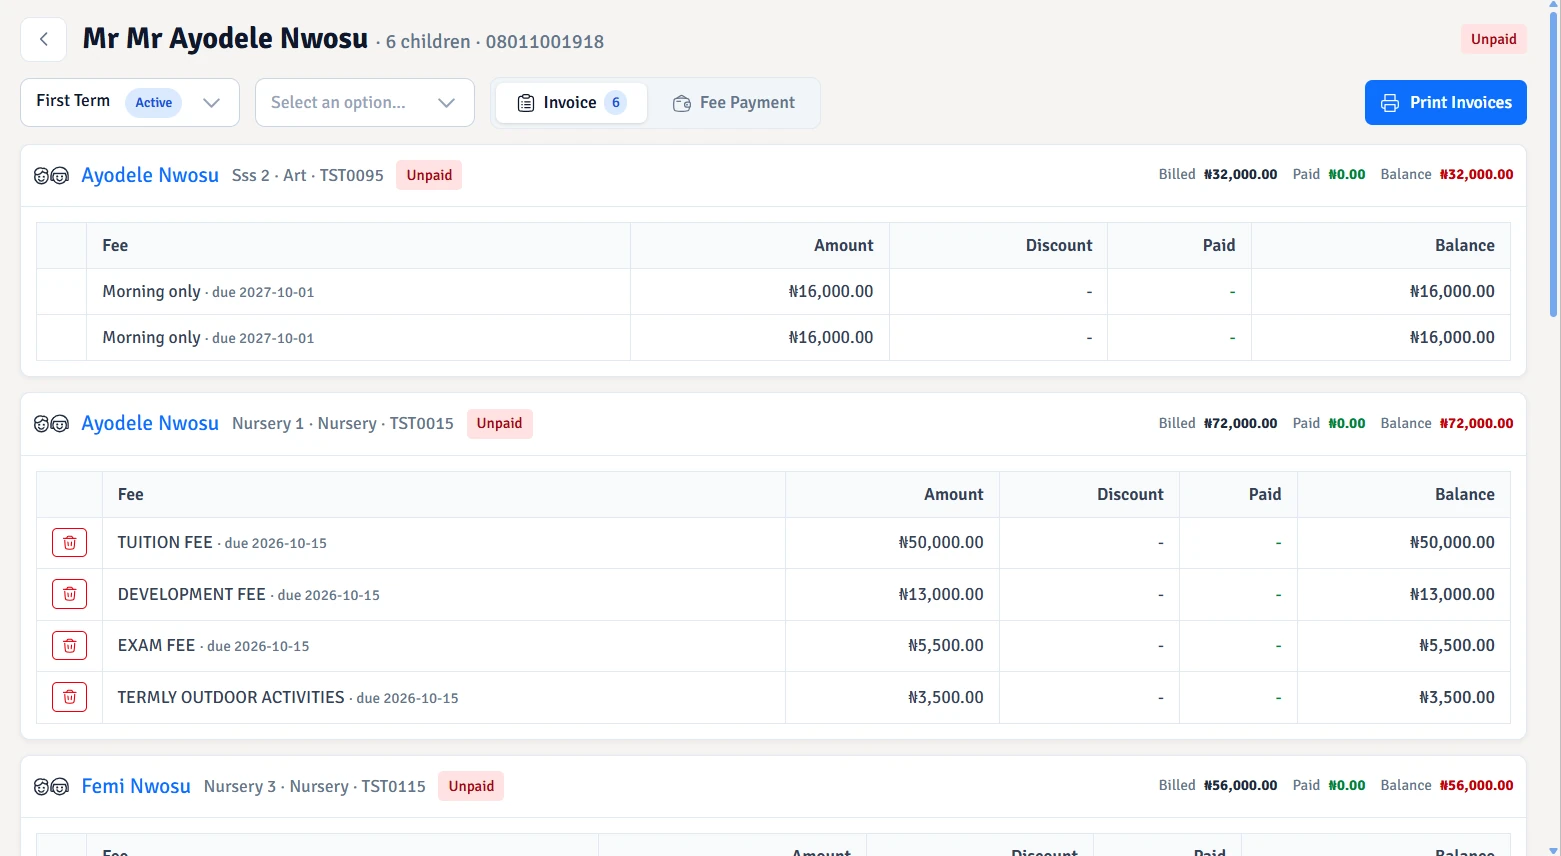Image resolution: width=1561 pixels, height=856 pixels.
Task: Click the avatar icon beside Sss 2 Ayodele Nwosu
Action: [51, 176]
